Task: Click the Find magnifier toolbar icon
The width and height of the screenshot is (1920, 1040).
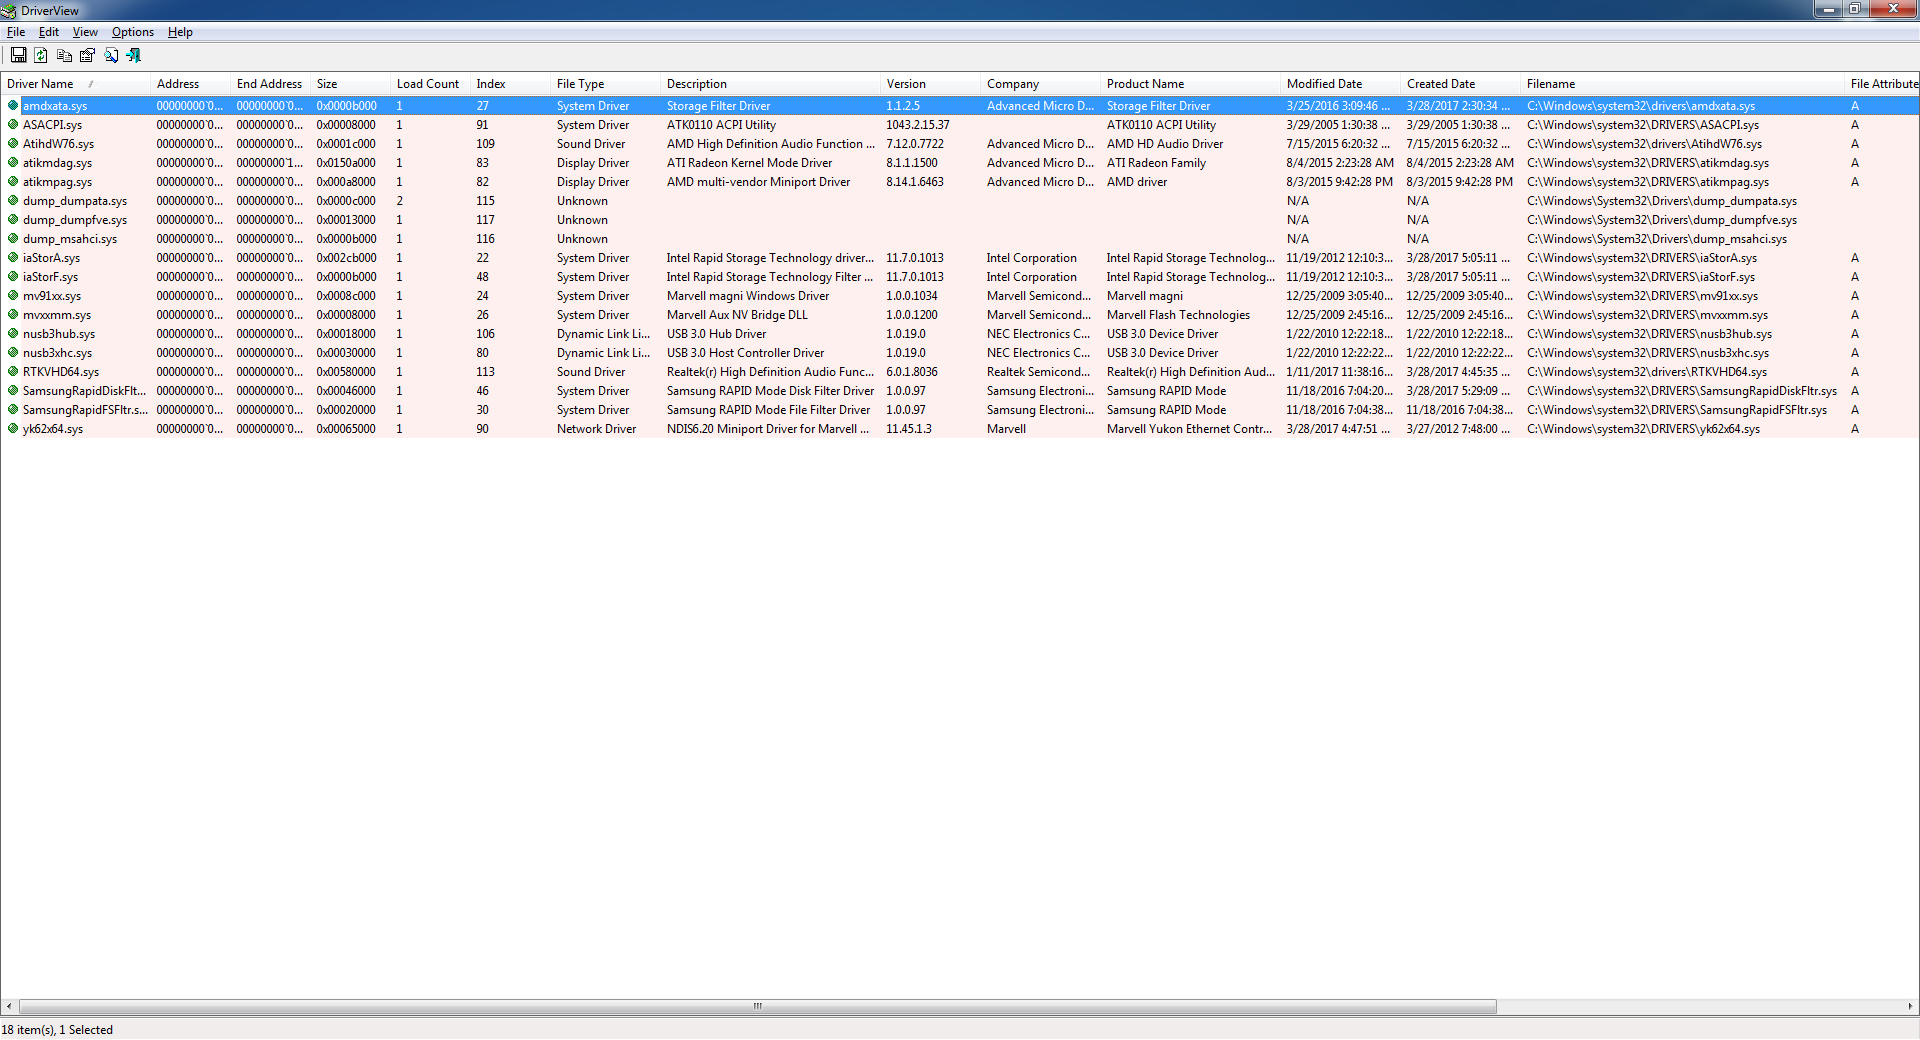Action: [110, 55]
